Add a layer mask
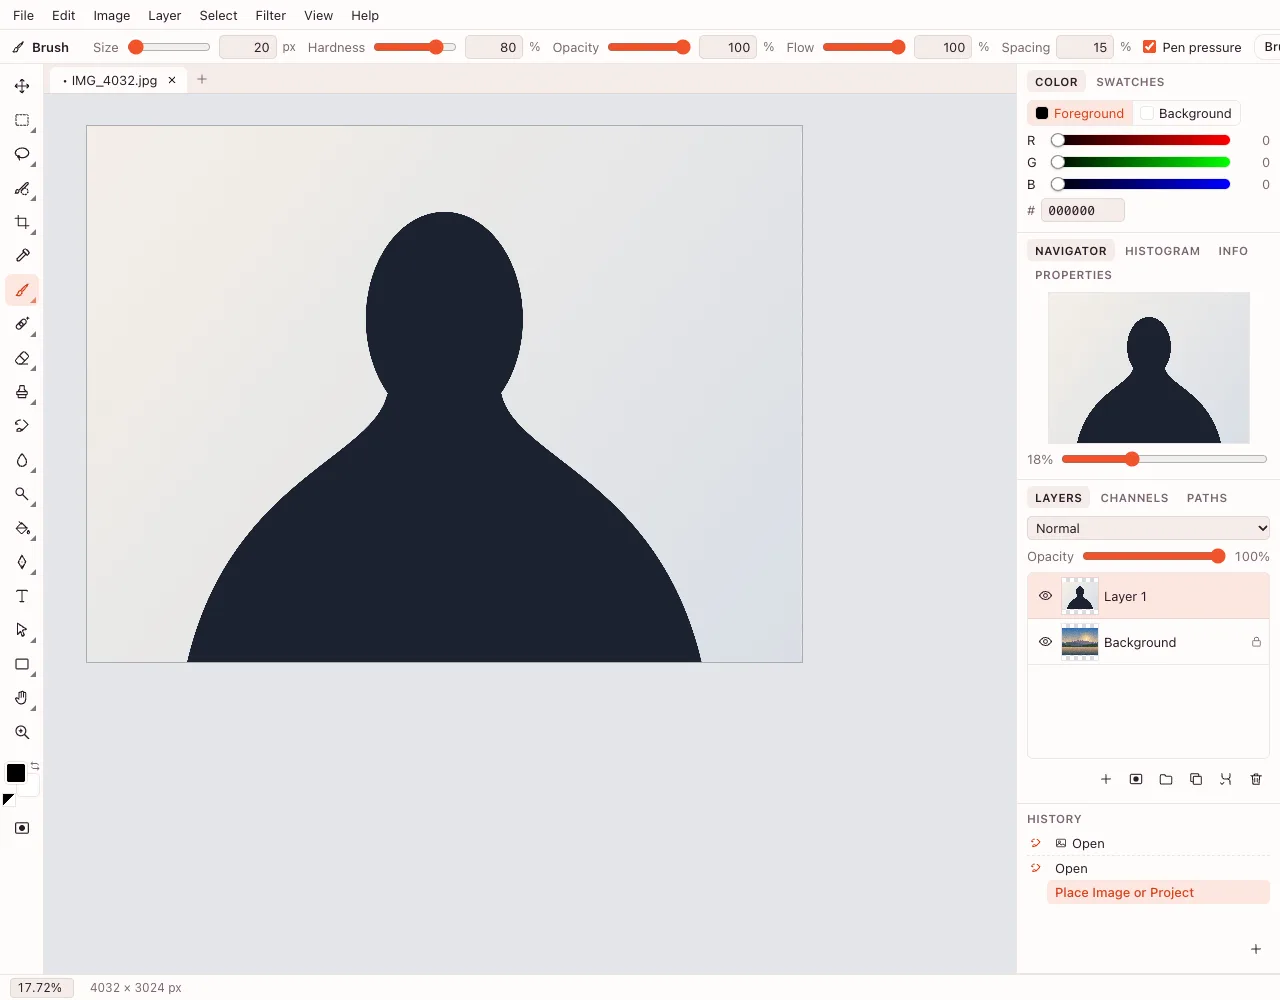The width and height of the screenshot is (1280, 1000). click(x=1136, y=779)
